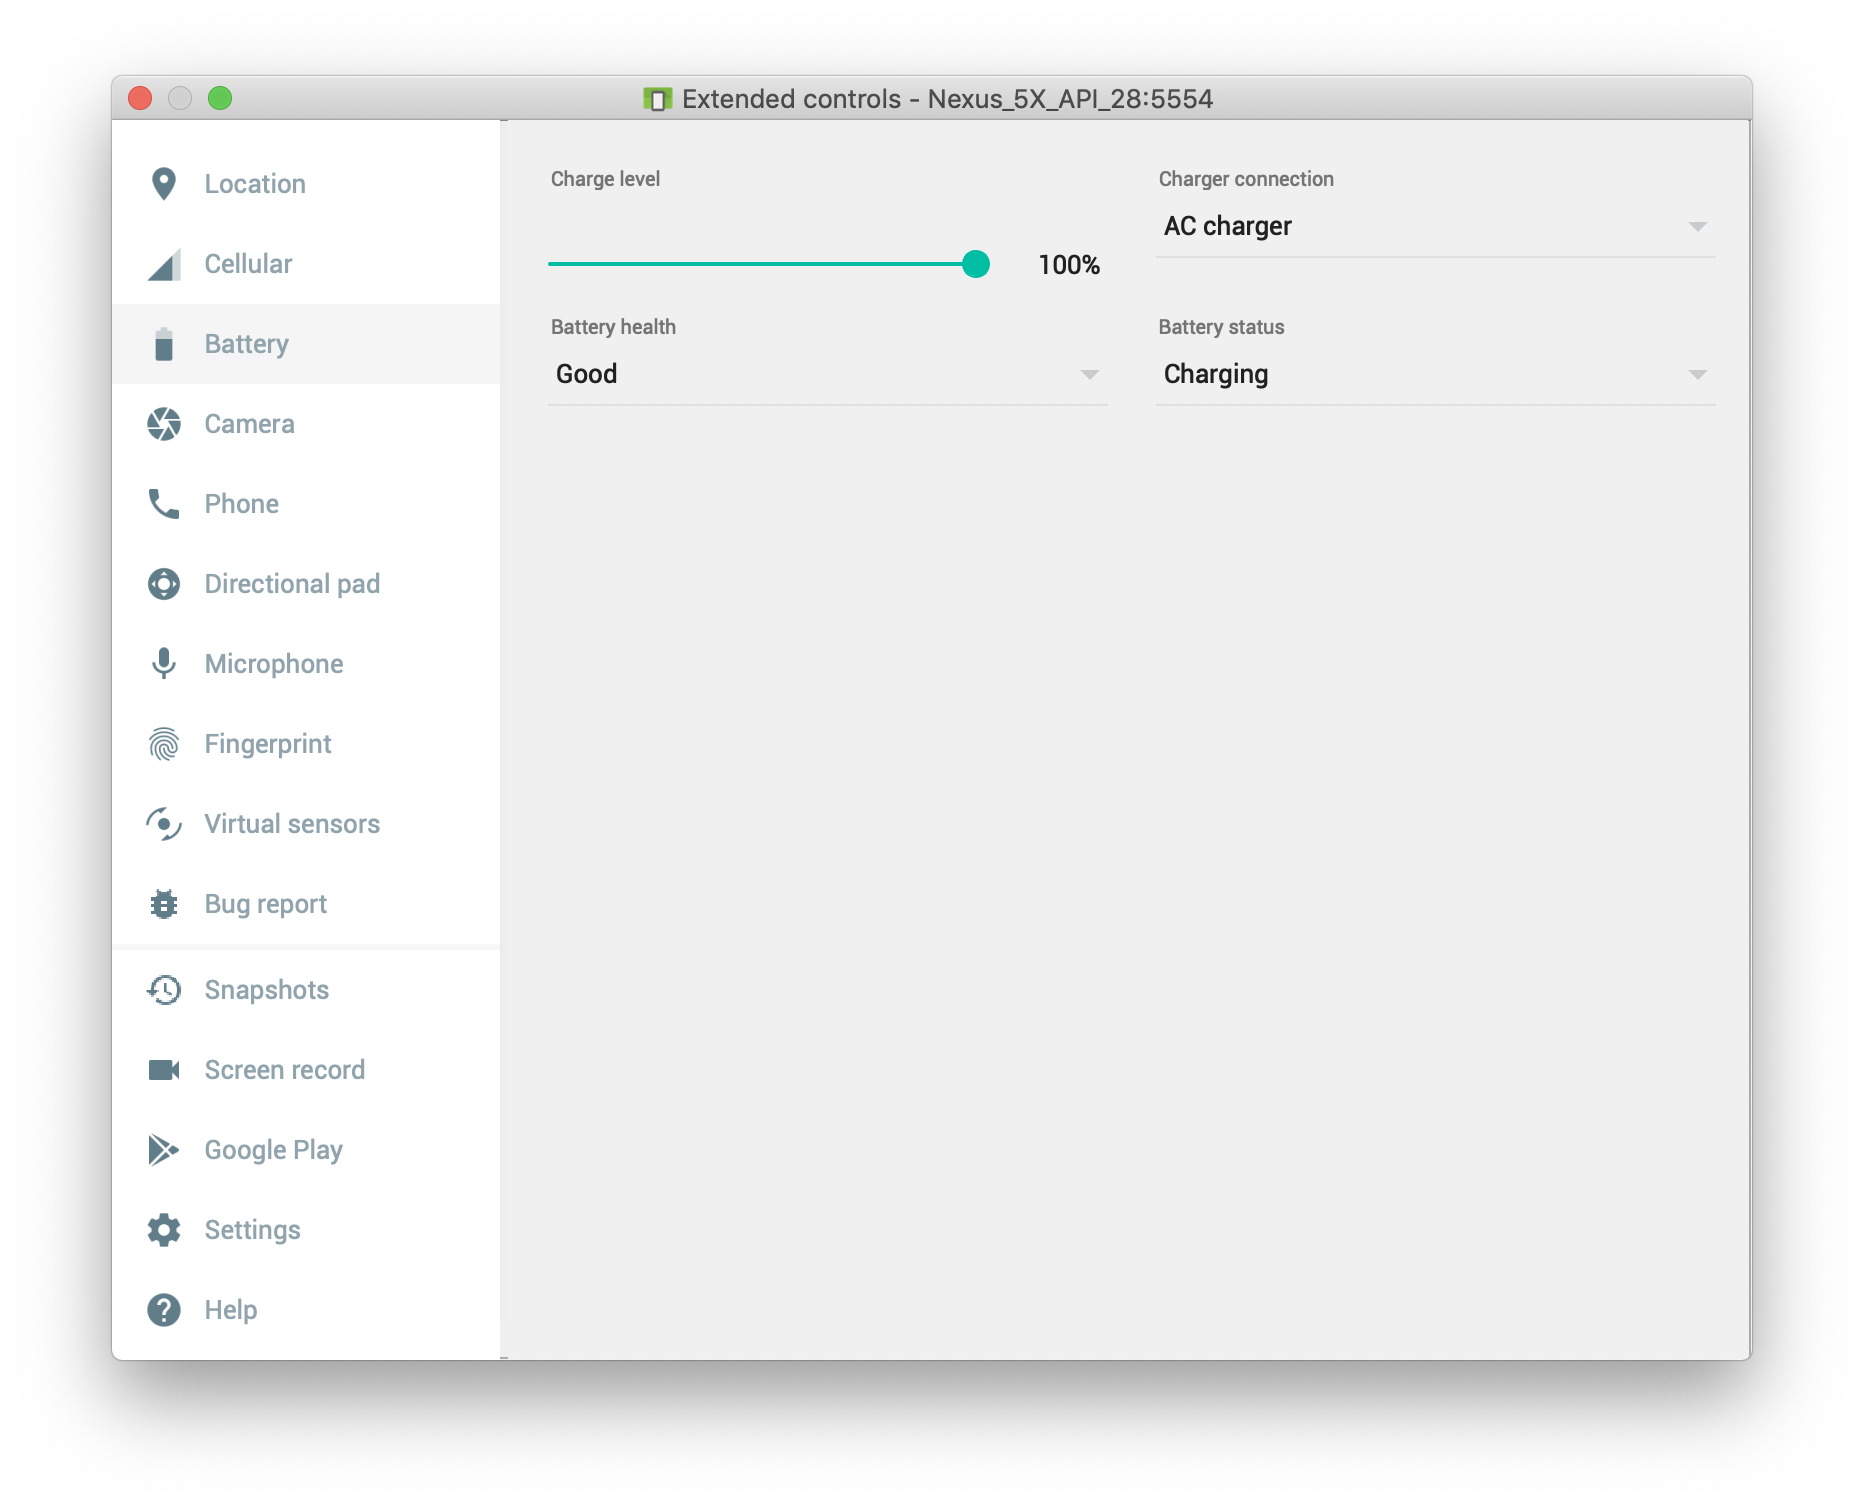The width and height of the screenshot is (1864, 1508).
Task: Click the Location pin icon
Action: point(164,184)
